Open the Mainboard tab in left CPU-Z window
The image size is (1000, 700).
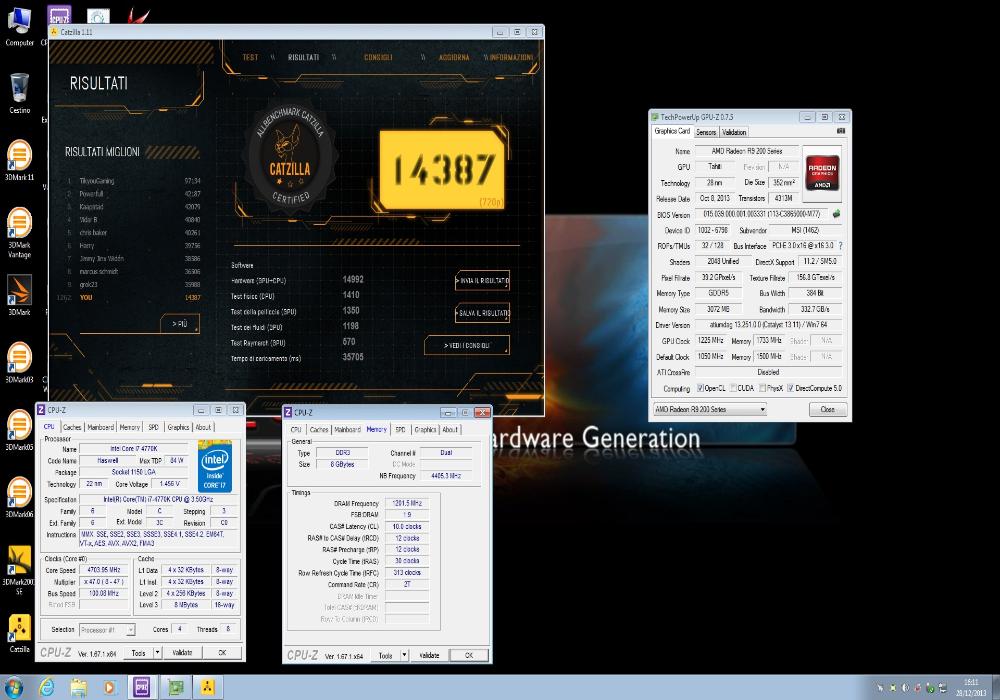point(100,427)
